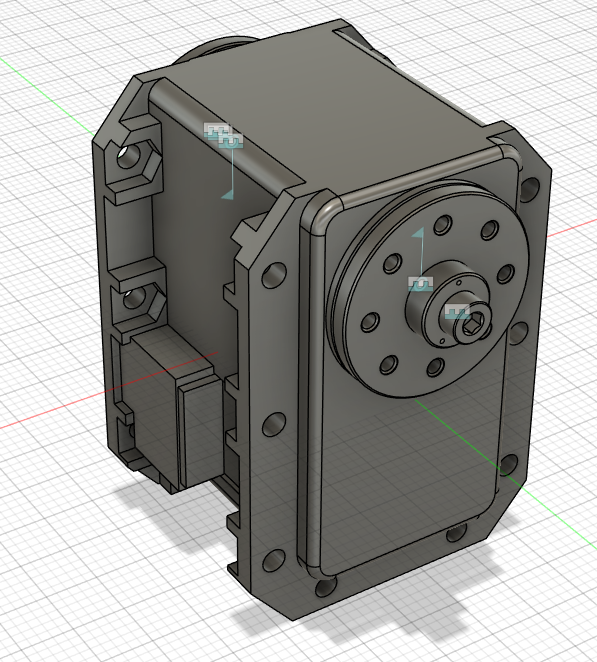Select the rigid joint glyph on the center screw

tap(457, 312)
